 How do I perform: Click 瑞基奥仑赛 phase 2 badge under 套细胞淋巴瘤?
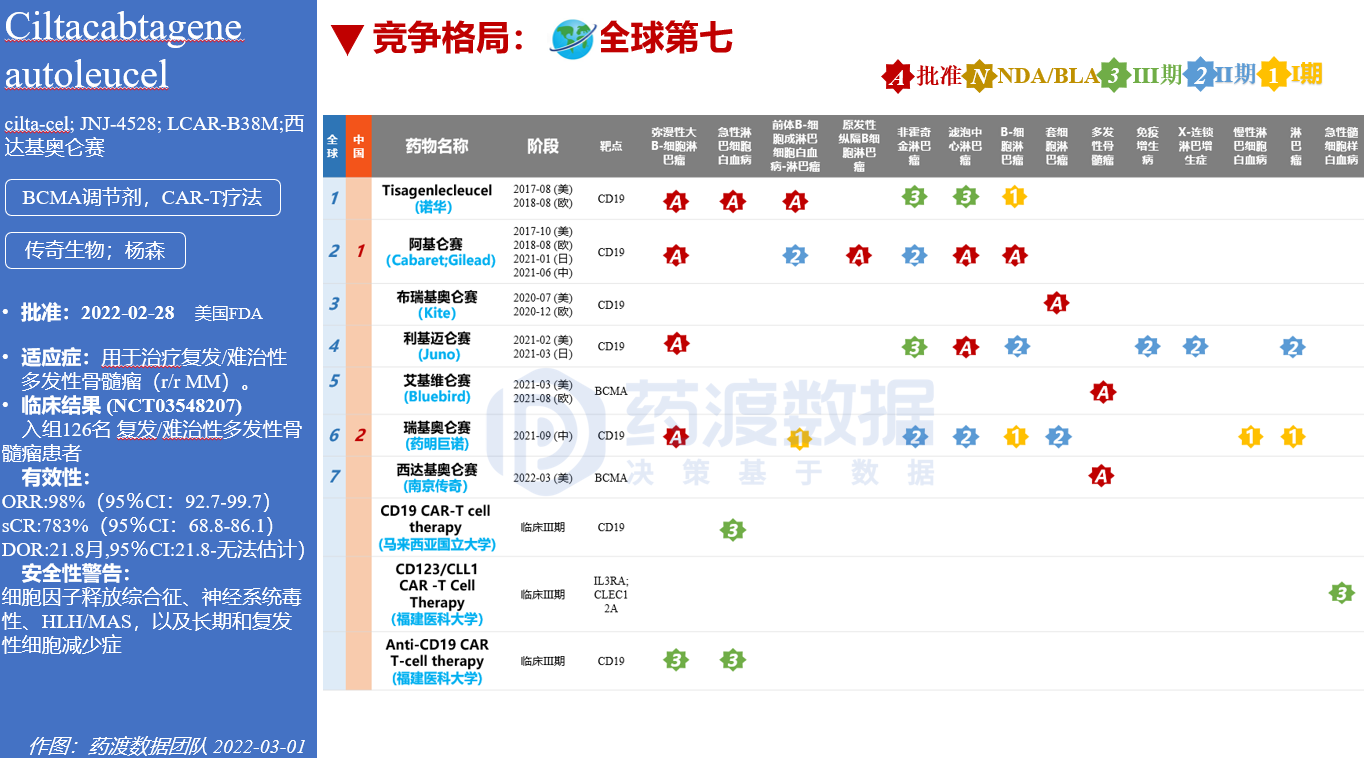pos(1058,436)
